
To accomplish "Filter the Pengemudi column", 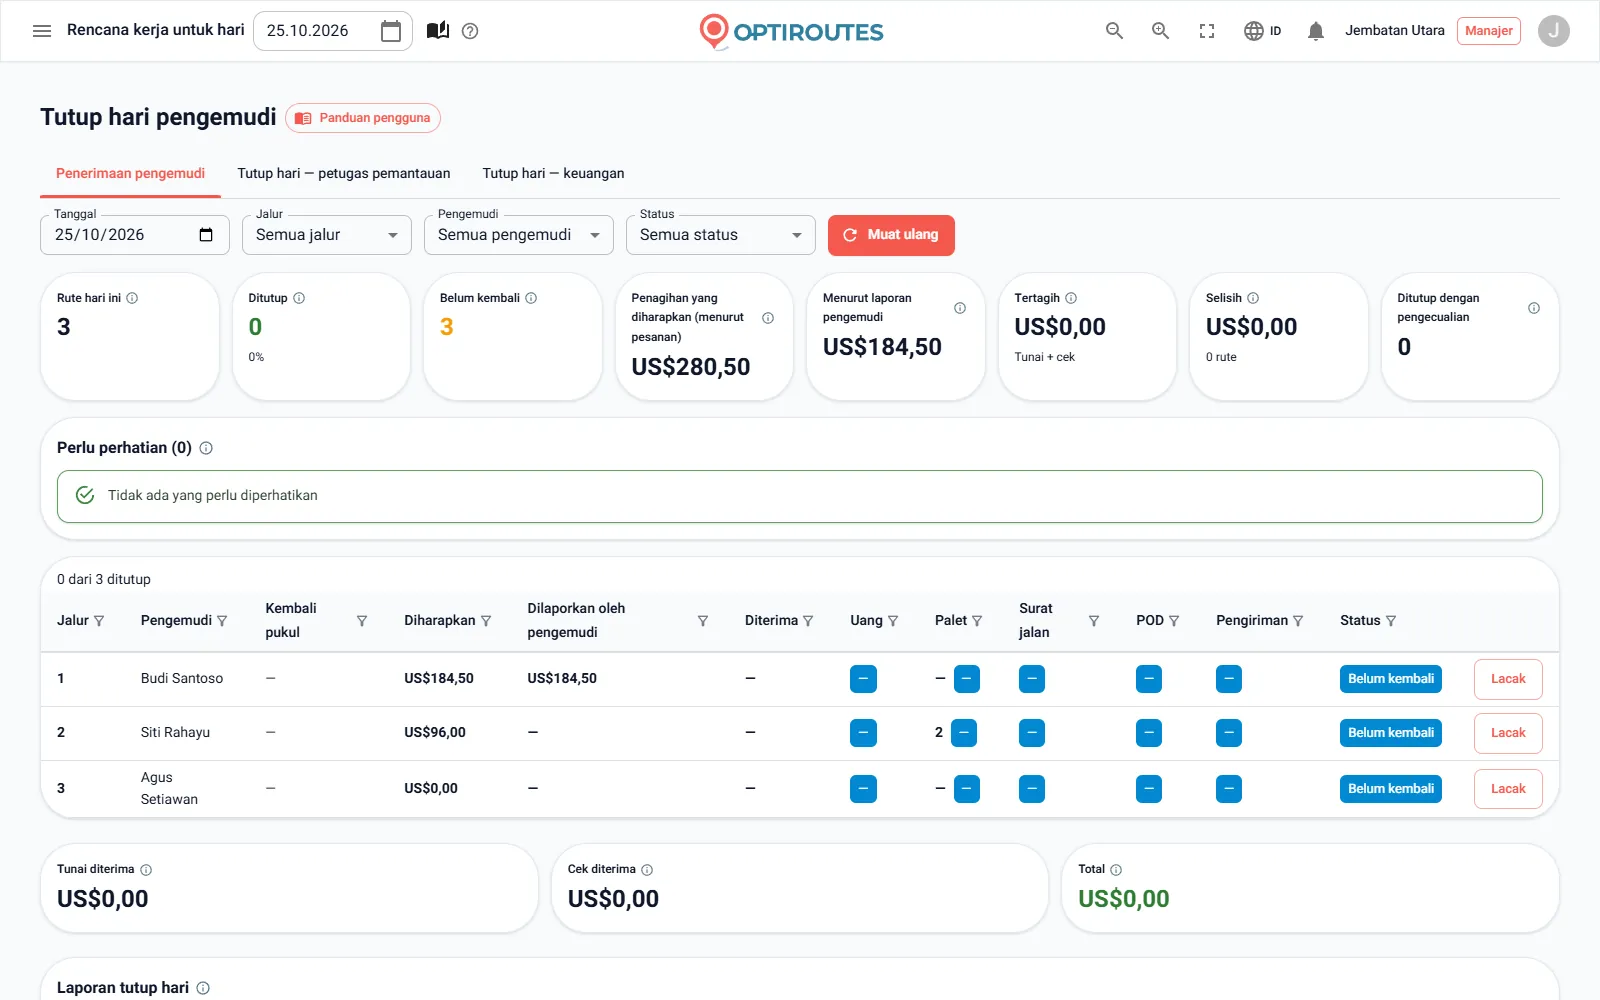I will 222,621.
